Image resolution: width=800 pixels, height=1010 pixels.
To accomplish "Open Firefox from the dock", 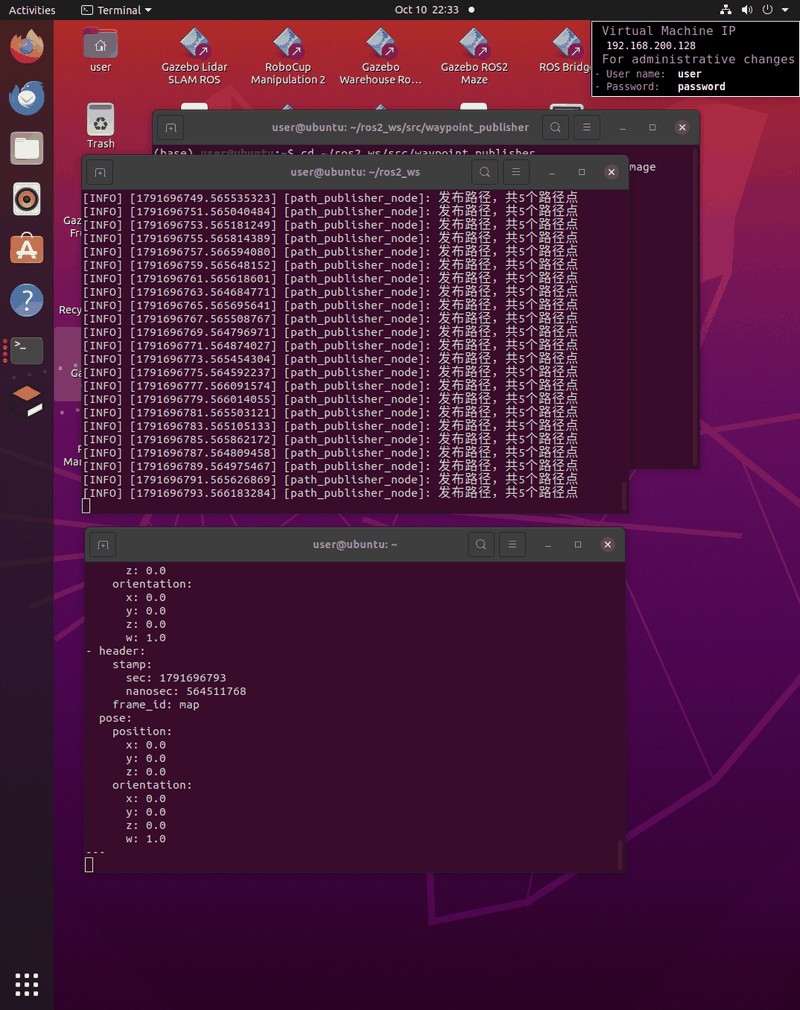I will click(26, 47).
